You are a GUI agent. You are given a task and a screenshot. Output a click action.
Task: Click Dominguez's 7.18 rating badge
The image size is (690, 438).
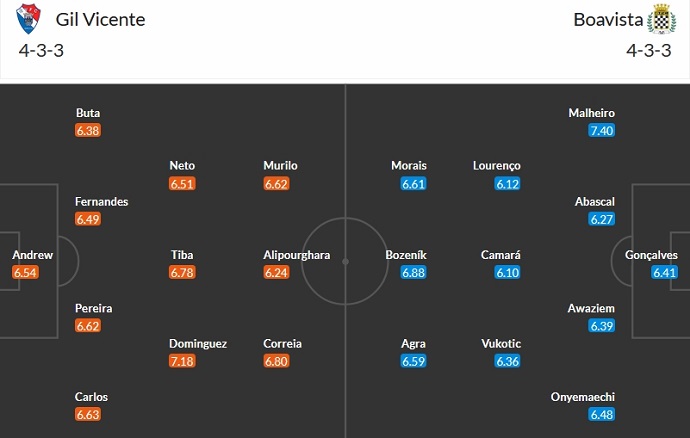(x=183, y=361)
